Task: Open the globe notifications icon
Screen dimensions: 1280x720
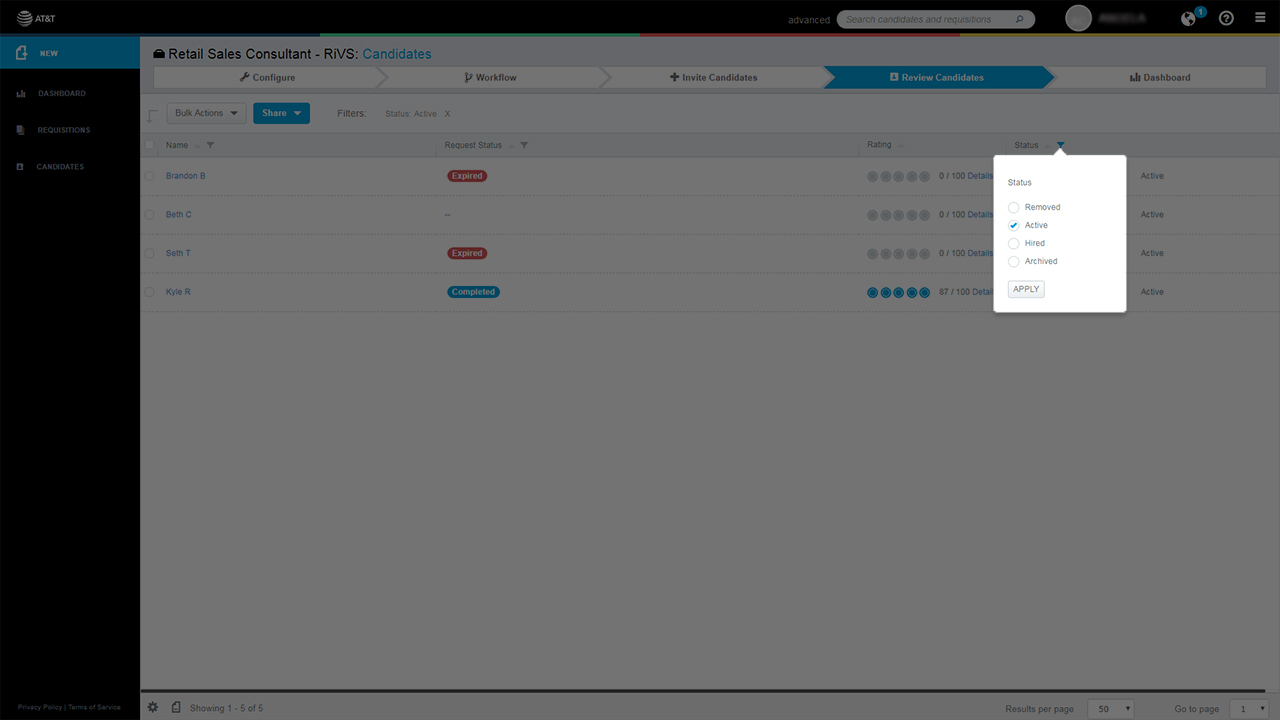Action: point(1188,18)
